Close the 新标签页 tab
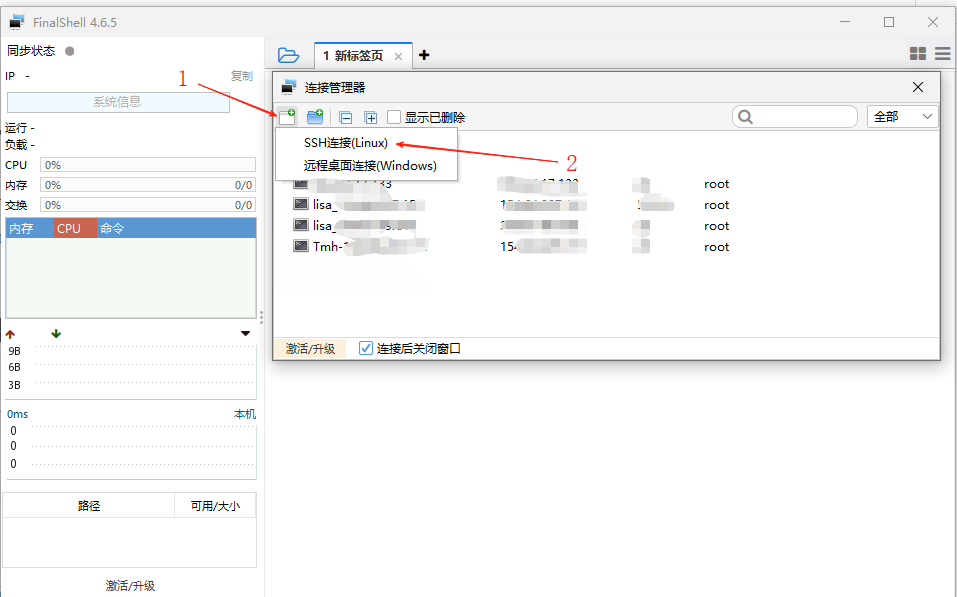Image resolution: width=957 pixels, height=597 pixels. point(399,56)
